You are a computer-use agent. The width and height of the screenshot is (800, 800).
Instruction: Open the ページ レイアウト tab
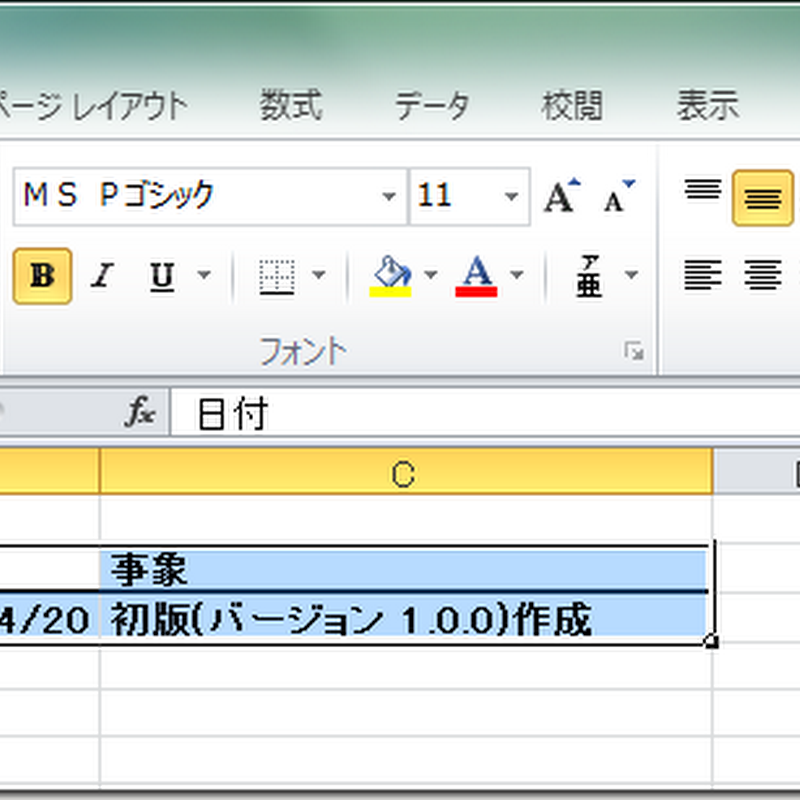(x=92, y=106)
